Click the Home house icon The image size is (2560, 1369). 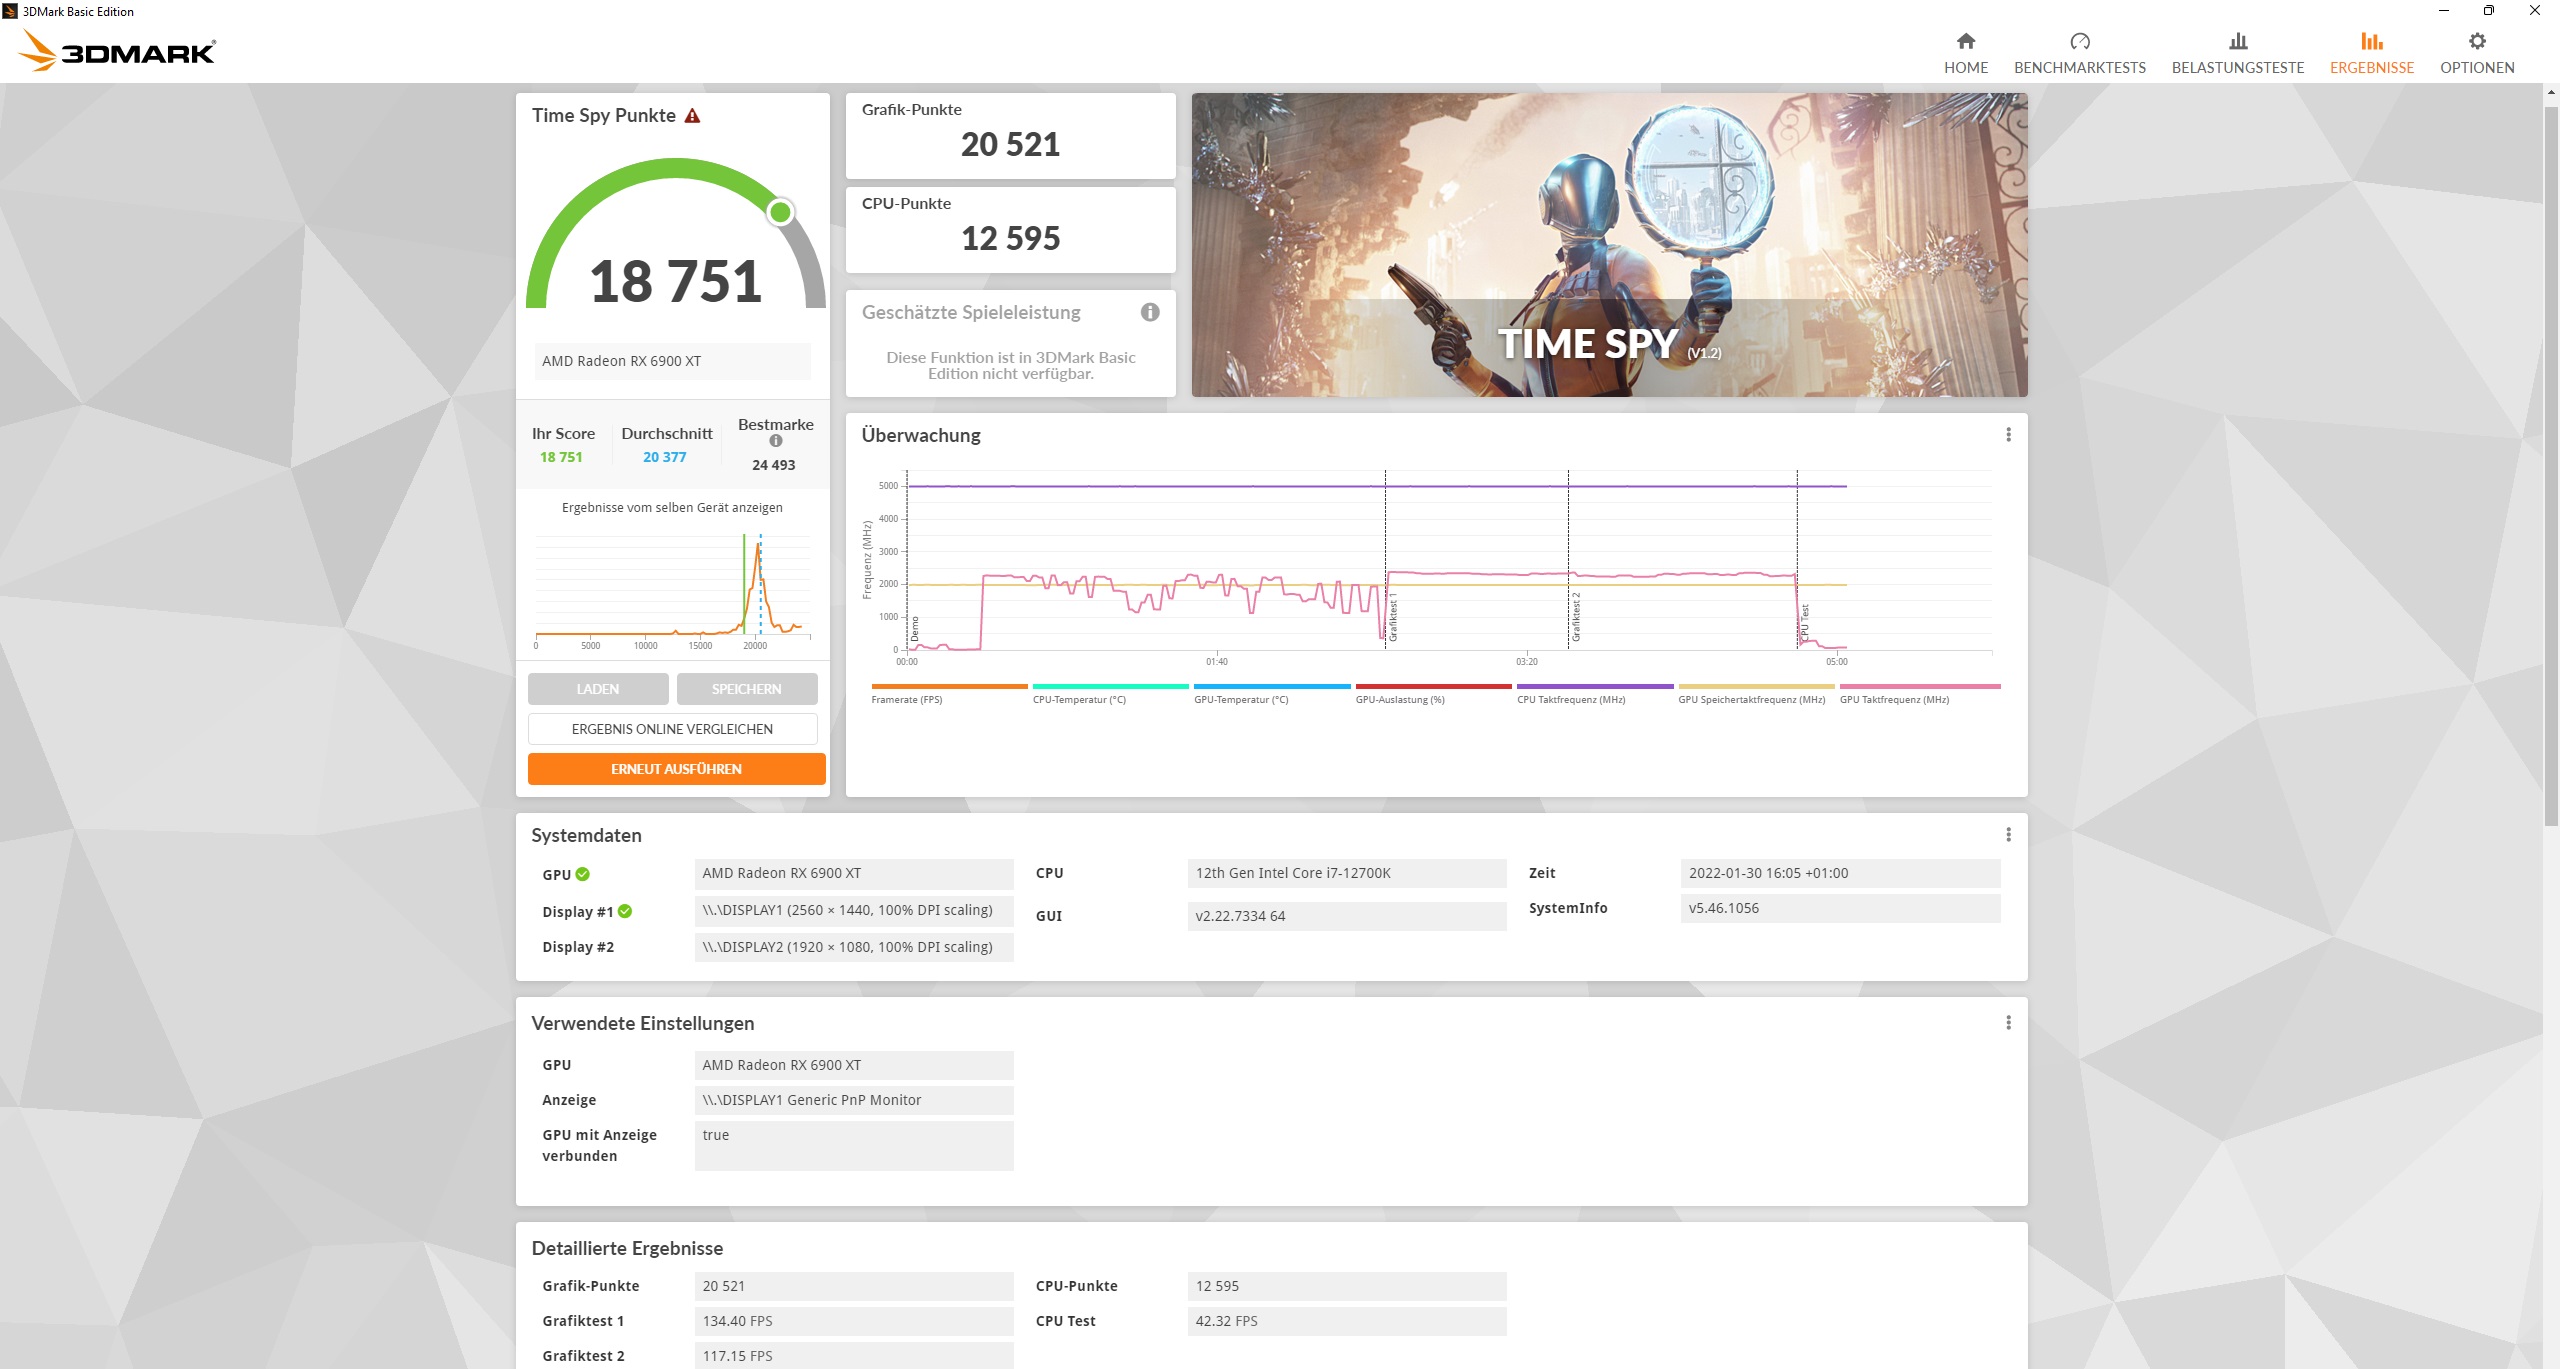click(x=1965, y=42)
